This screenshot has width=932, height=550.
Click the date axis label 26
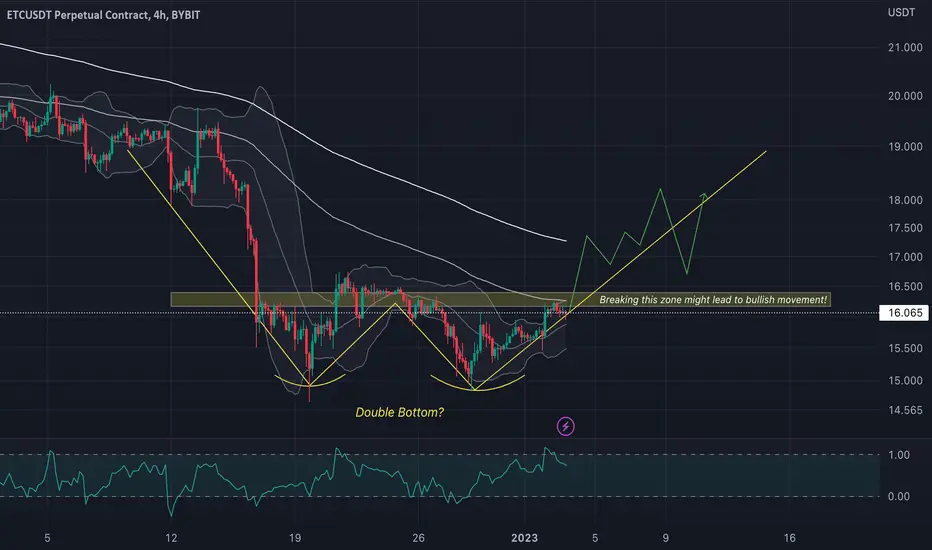(418, 538)
